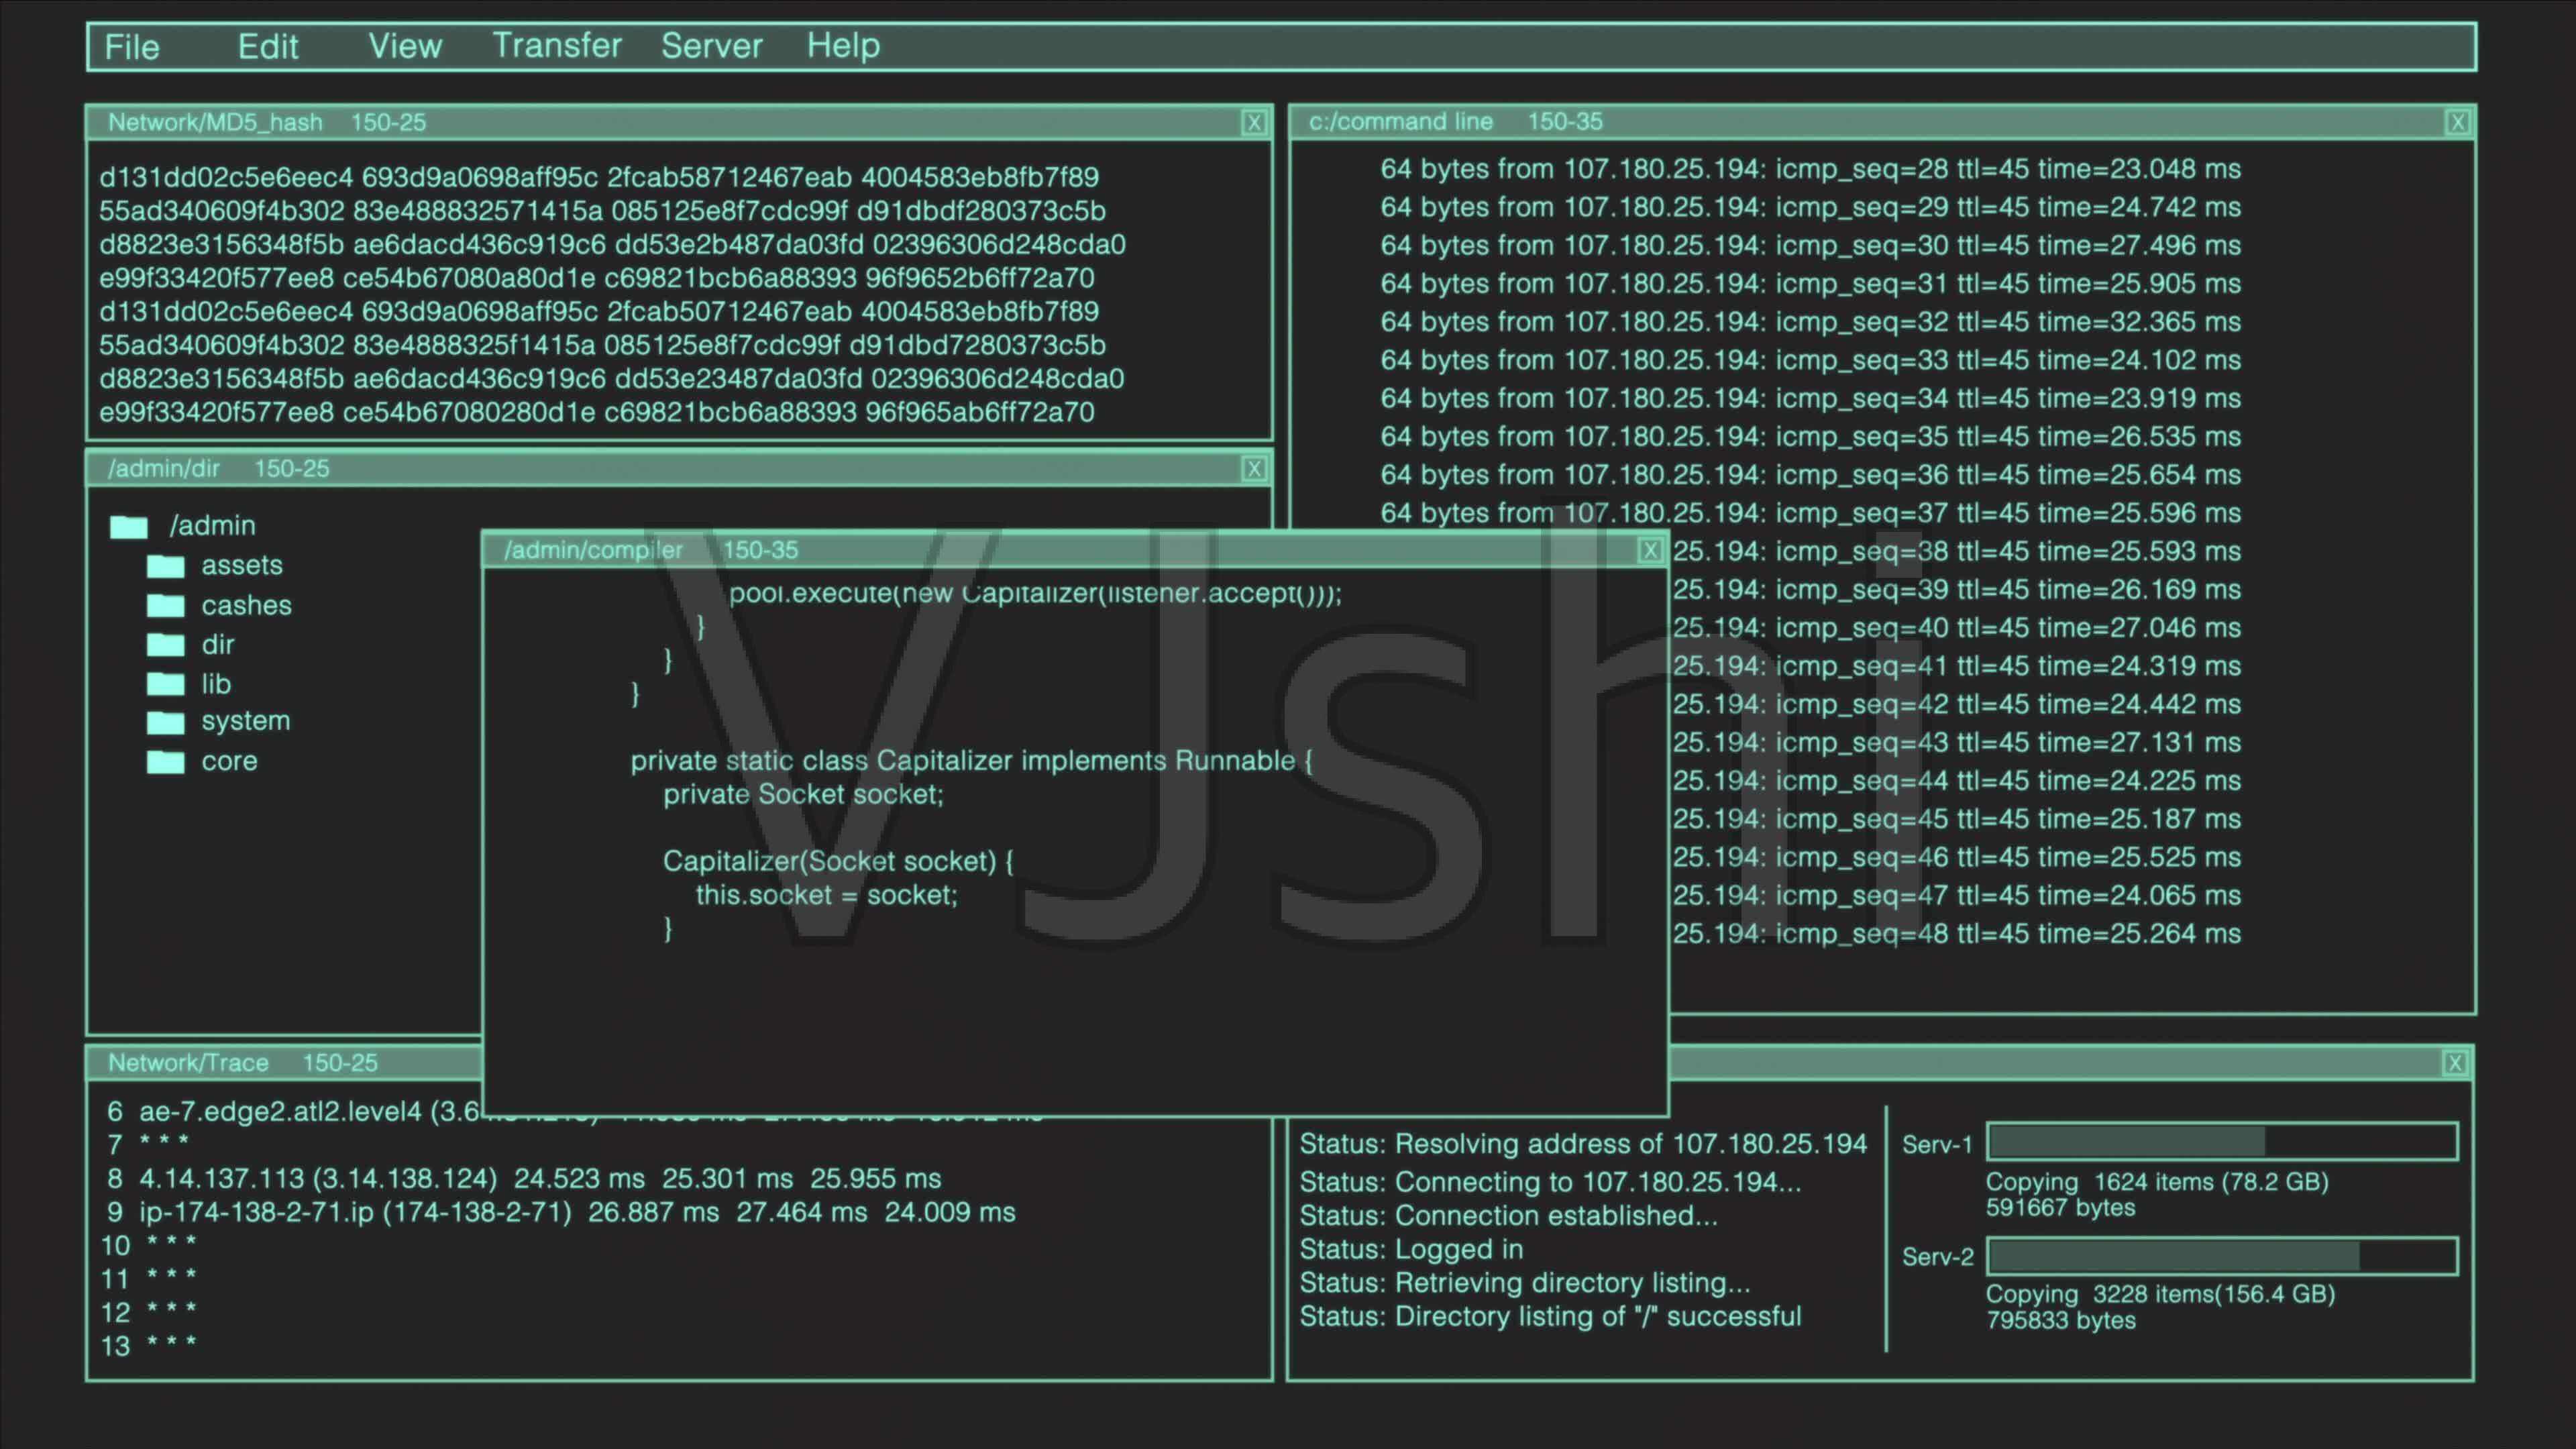Click the /admin/dir title text
Image resolution: width=2576 pixels, height=1449 pixels.
(164, 469)
